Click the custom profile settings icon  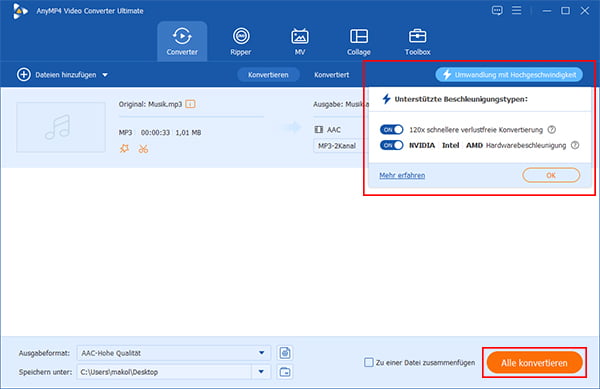(285, 353)
